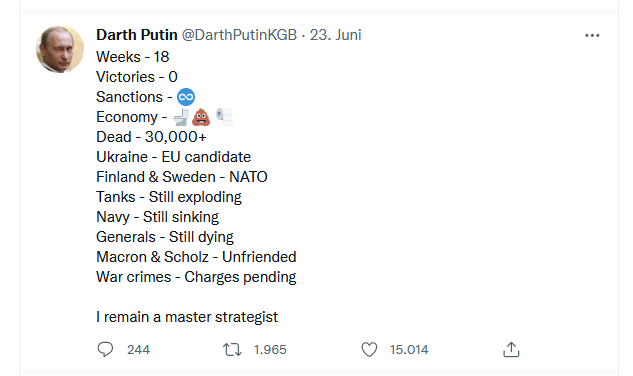Click the 'I remain a master strategist' text
This screenshot has height=376, width=633.
pyautogui.click(x=187, y=317)
